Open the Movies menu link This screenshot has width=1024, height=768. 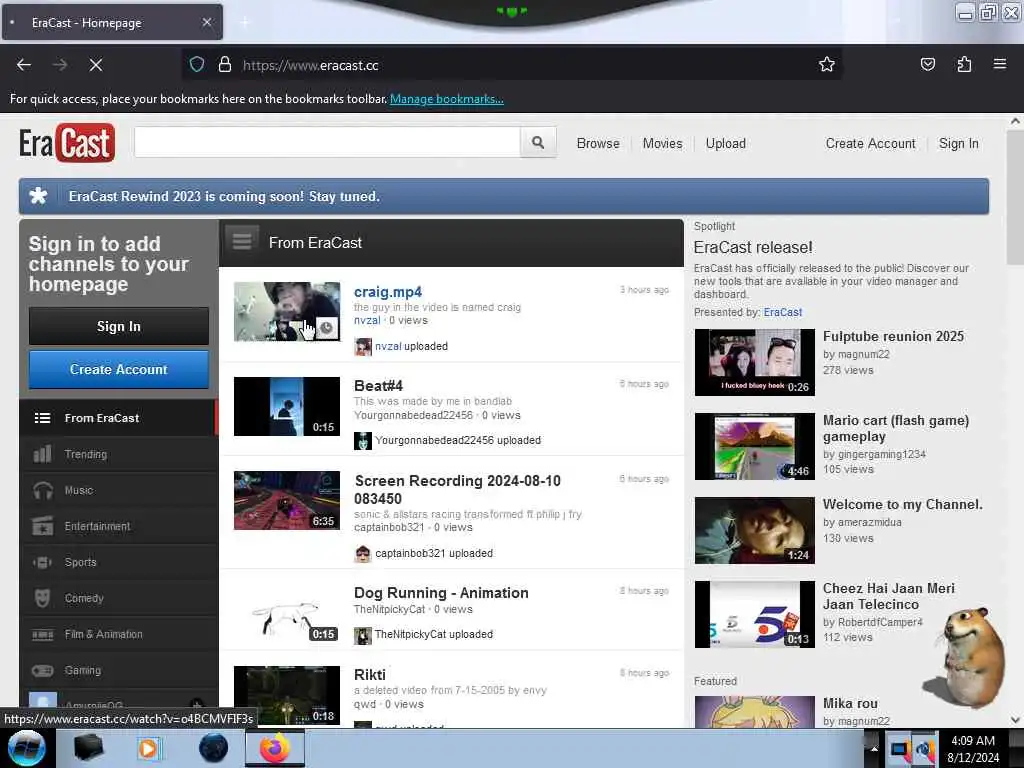[662, 143]
